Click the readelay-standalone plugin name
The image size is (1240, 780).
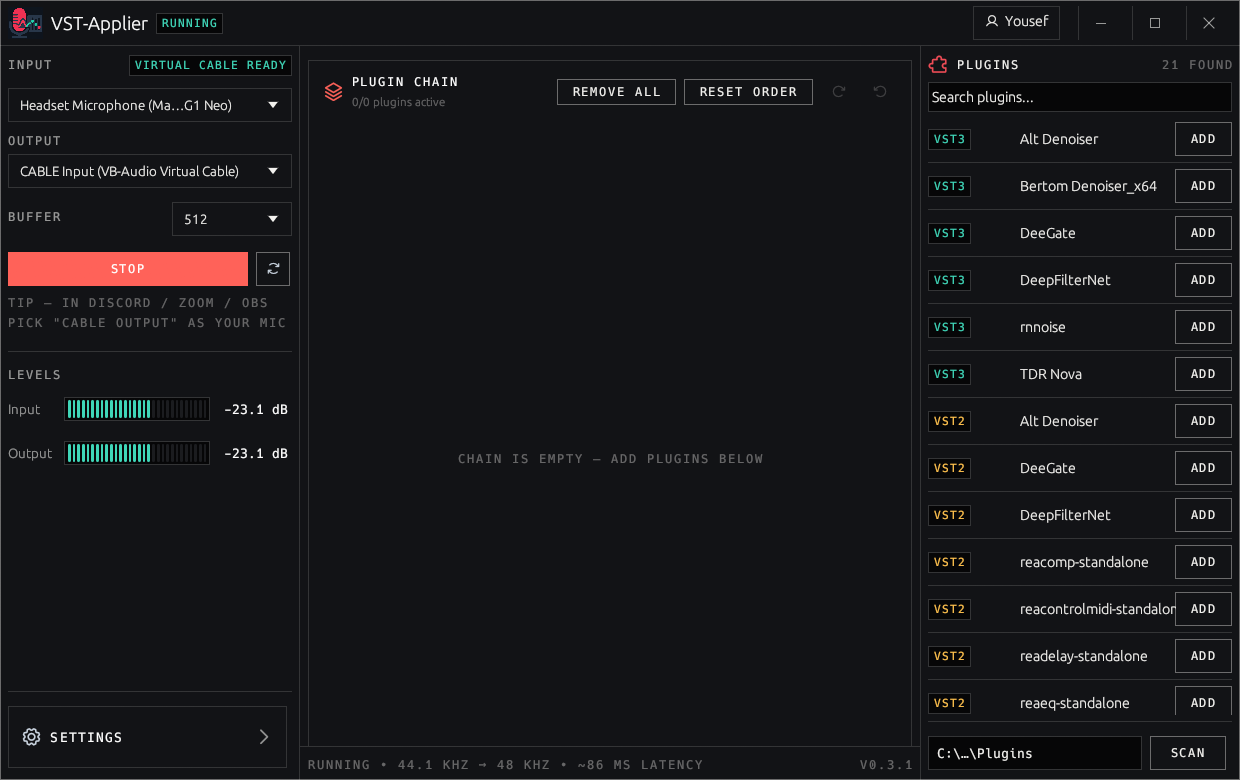pos(1084,656)
